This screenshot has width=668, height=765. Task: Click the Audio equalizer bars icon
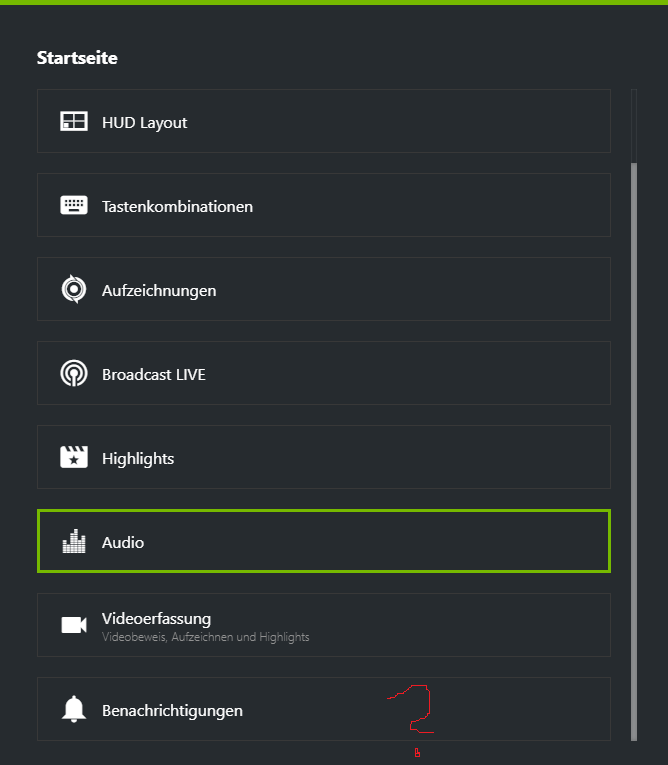point(74,541)
